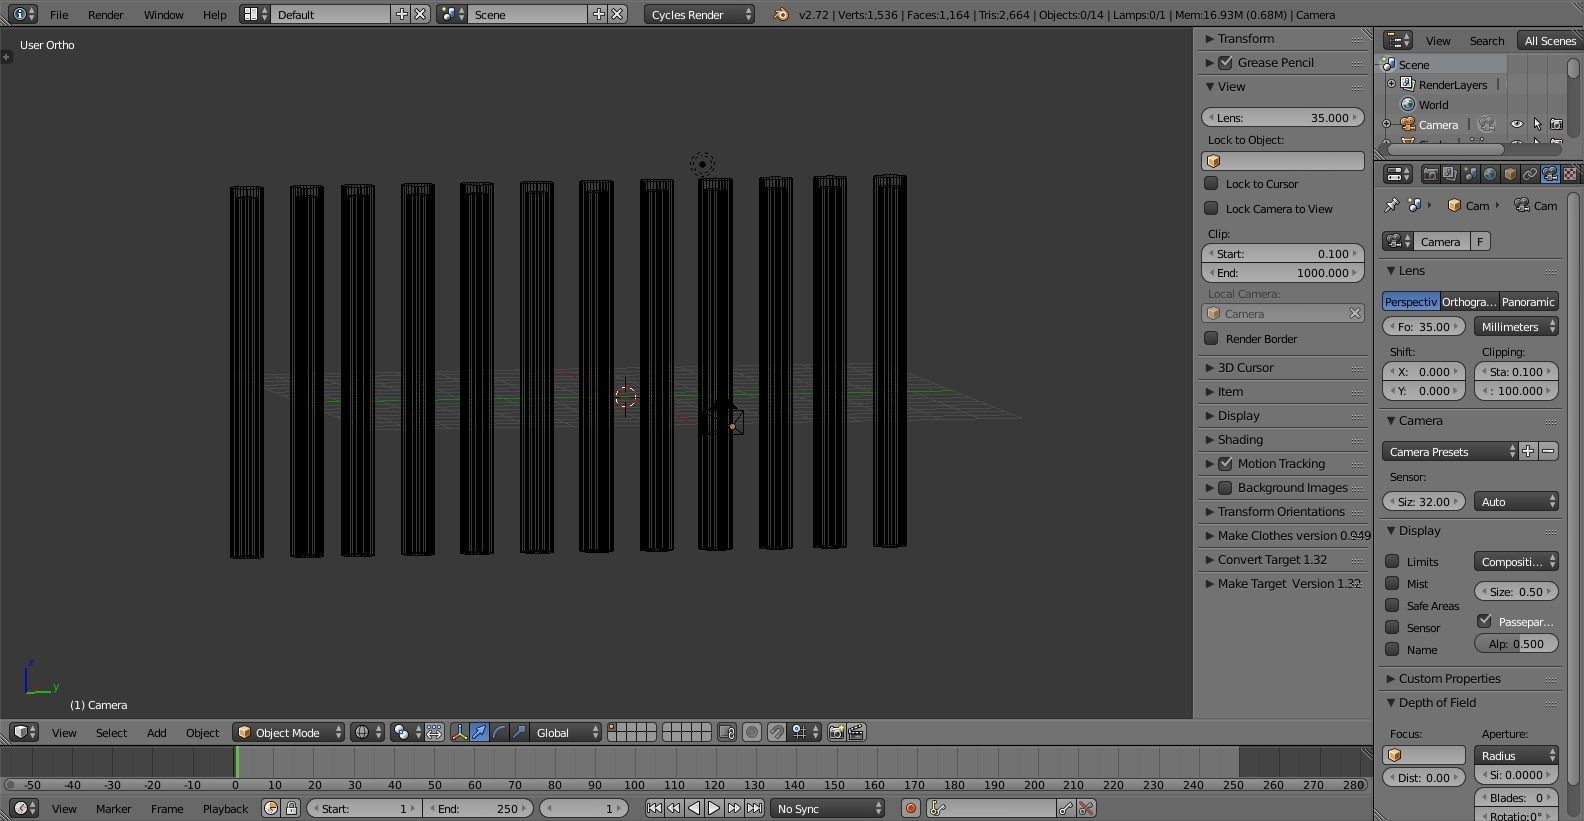Open the Marker menu in timeline
The height and width of the screenshot is (821, 1584).
coord(113,808)
